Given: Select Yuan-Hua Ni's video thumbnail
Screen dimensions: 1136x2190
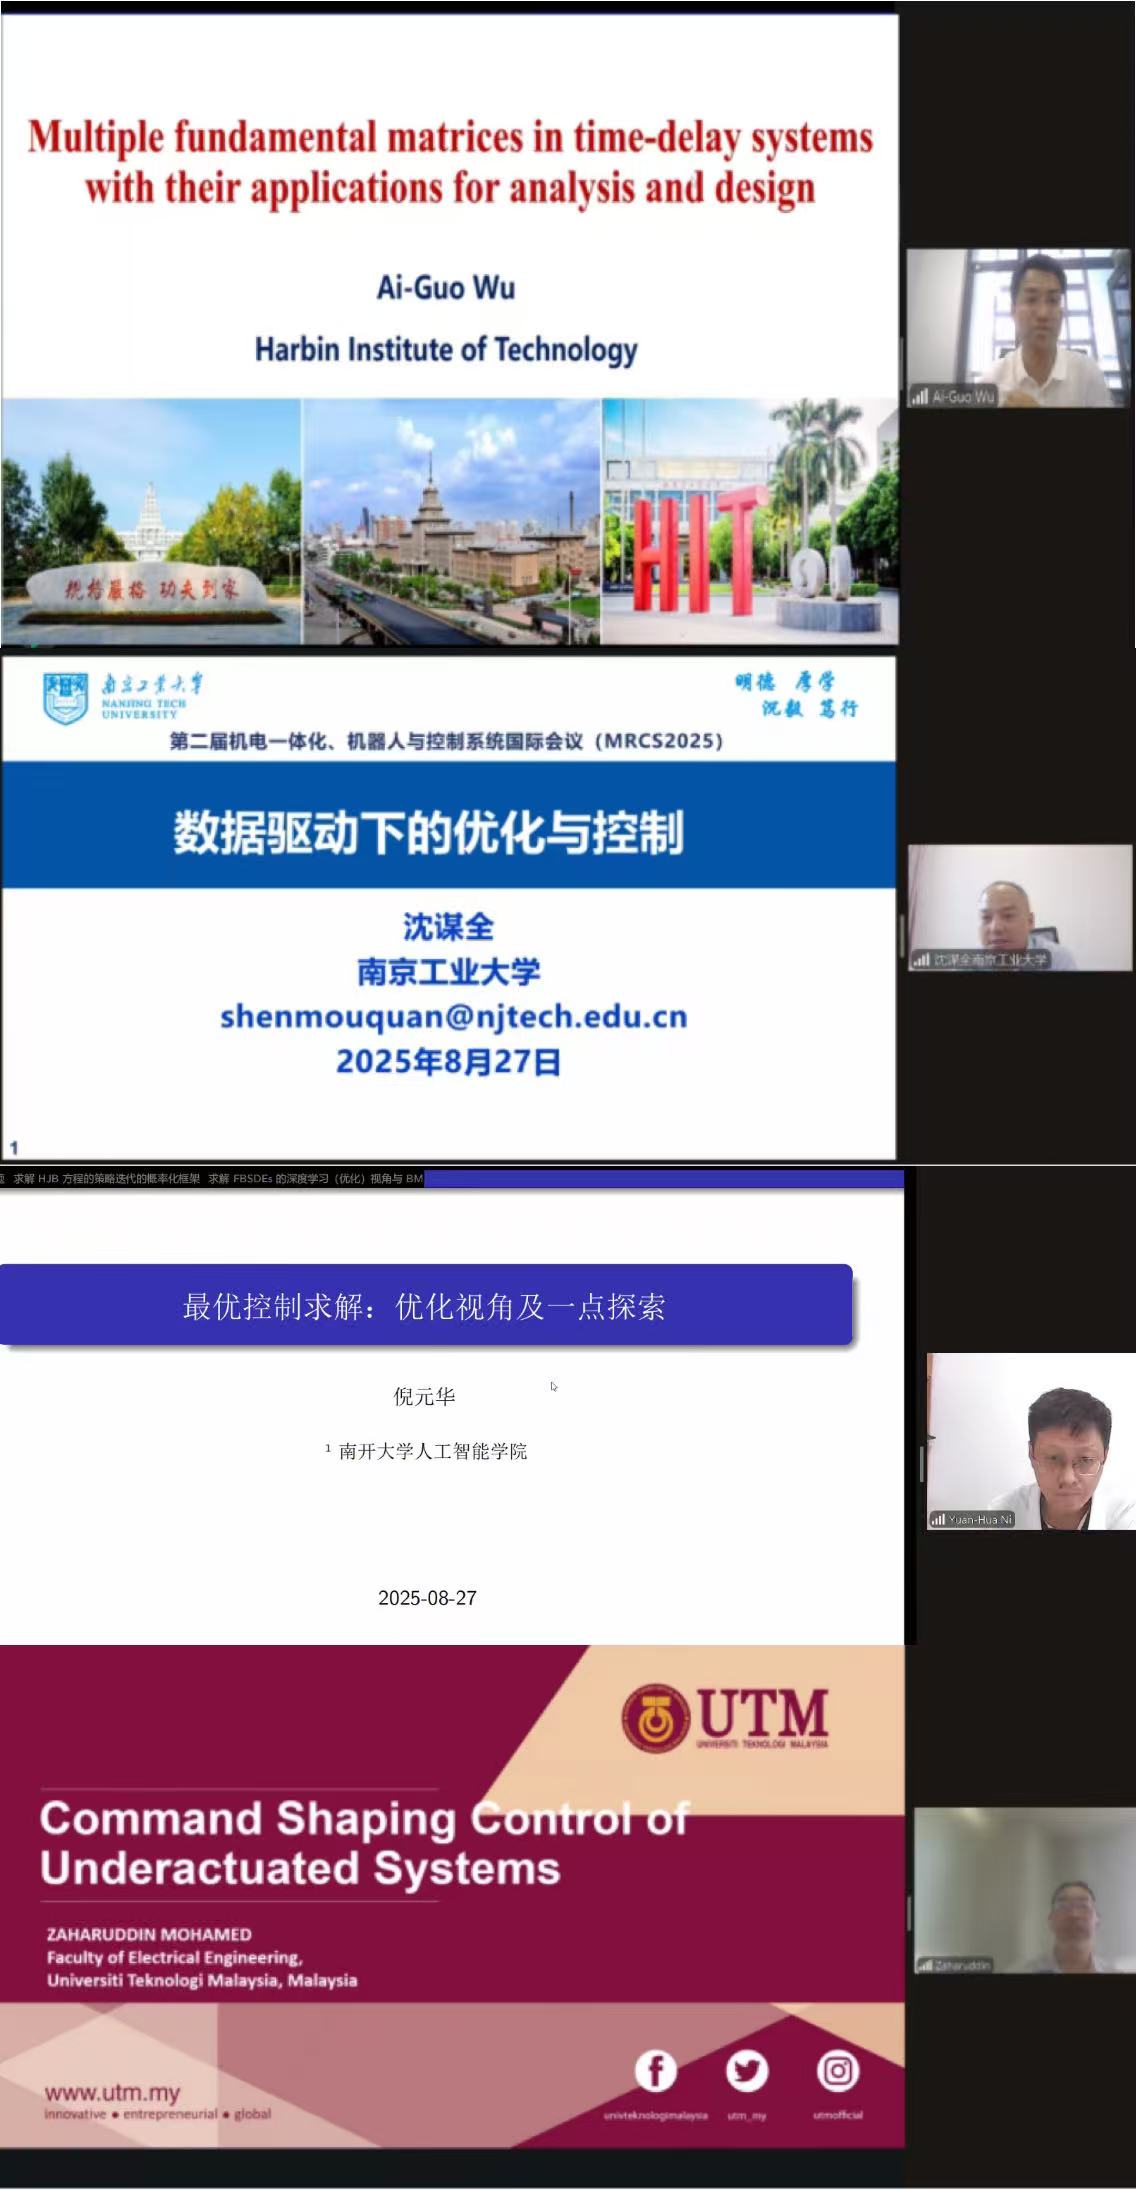Looking at the screenshot, I should (x=1031, y=1441).
